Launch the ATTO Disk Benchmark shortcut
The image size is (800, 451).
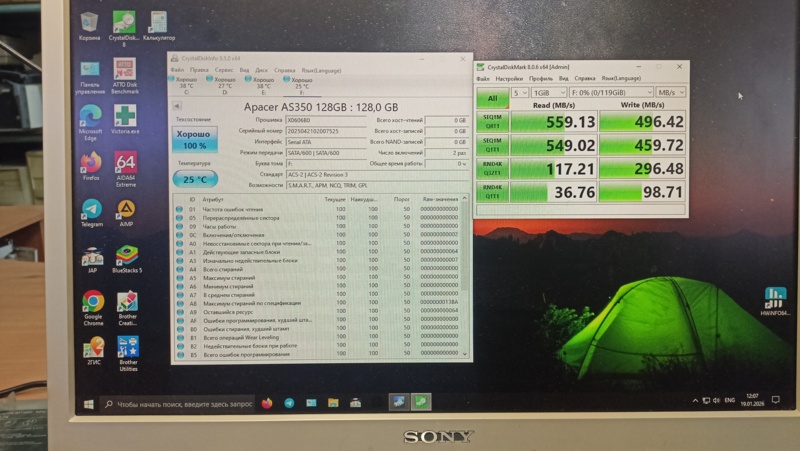click(x=124, y=76)
